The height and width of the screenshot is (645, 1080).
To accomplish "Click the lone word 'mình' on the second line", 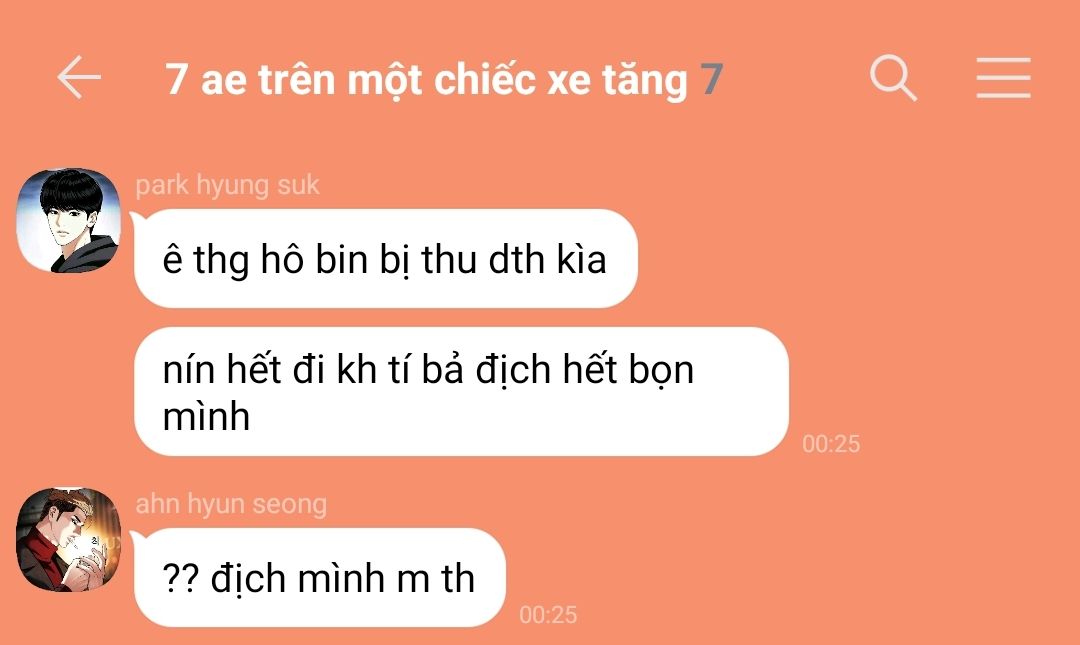I will pyautogui.click(x=206, y=417).
